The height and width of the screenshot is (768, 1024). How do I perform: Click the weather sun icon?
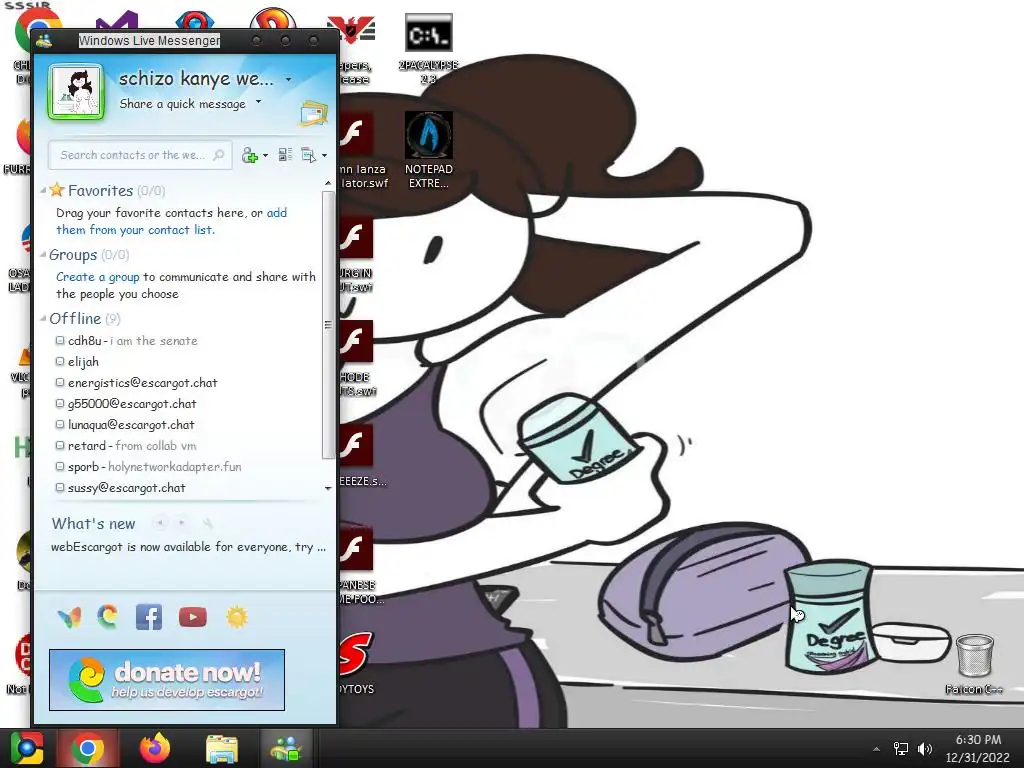236,616
